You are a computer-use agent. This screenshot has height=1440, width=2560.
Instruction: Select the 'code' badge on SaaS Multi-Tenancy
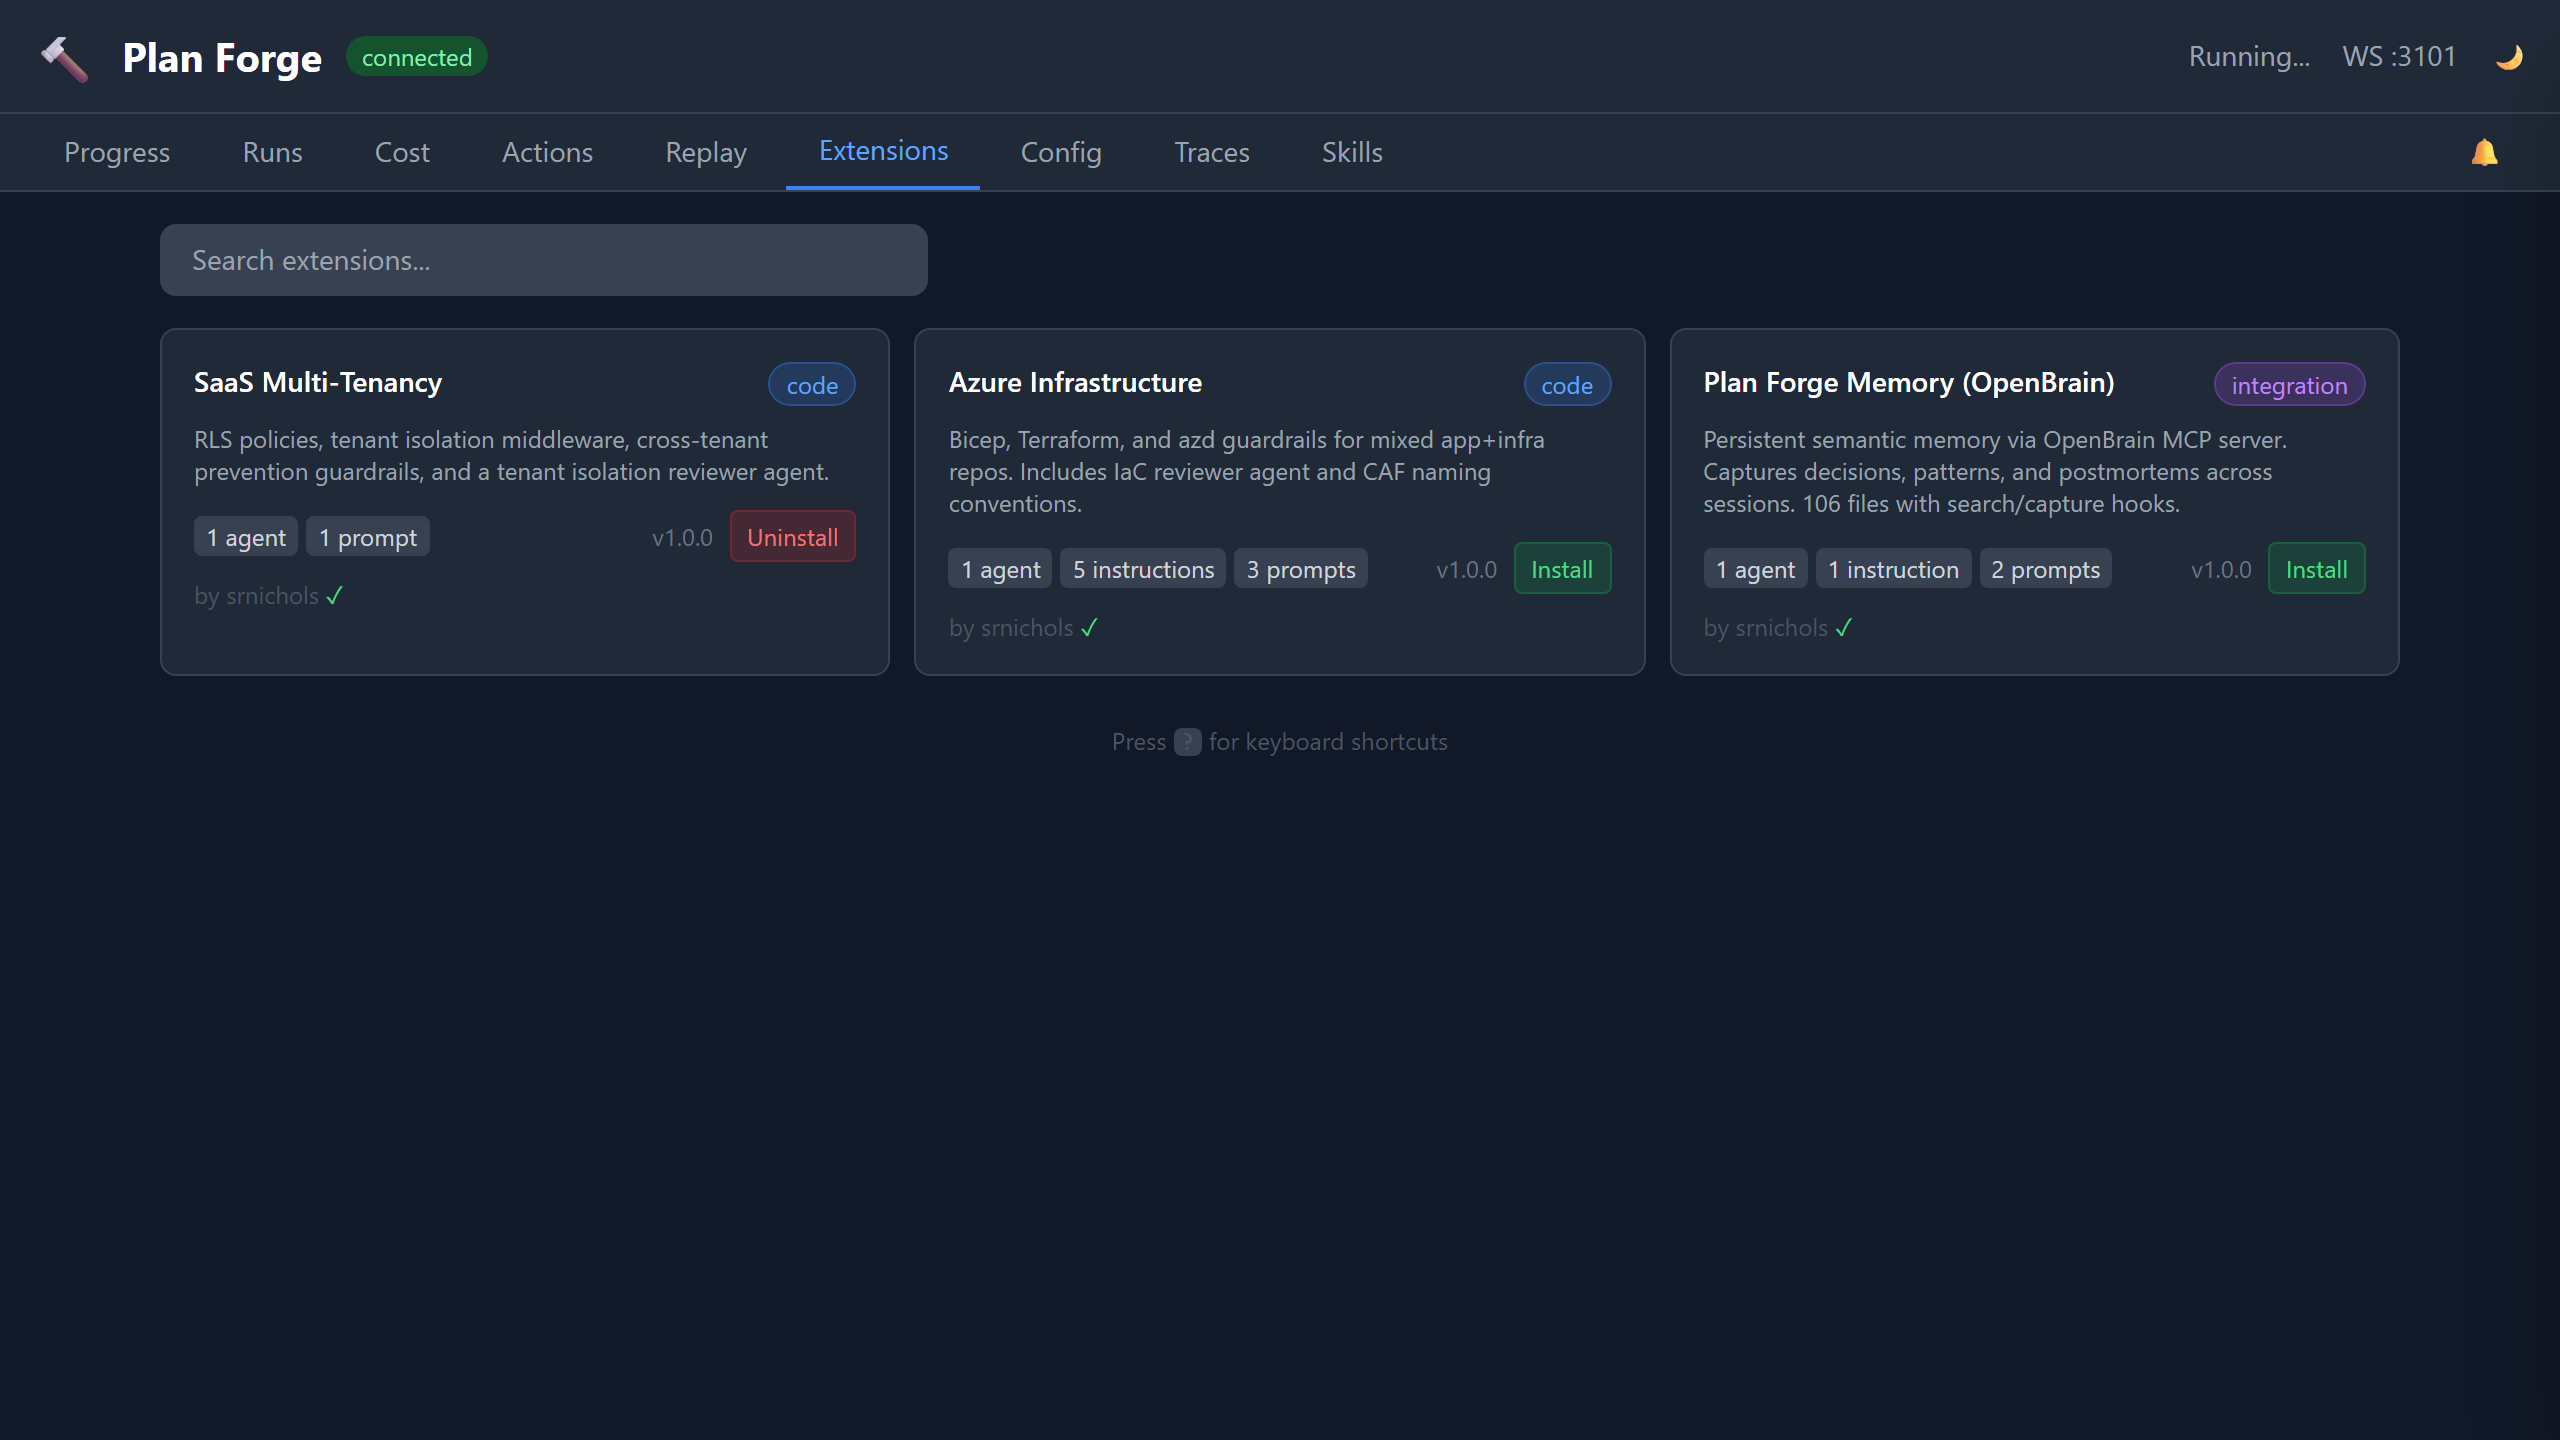pos(811,384)
